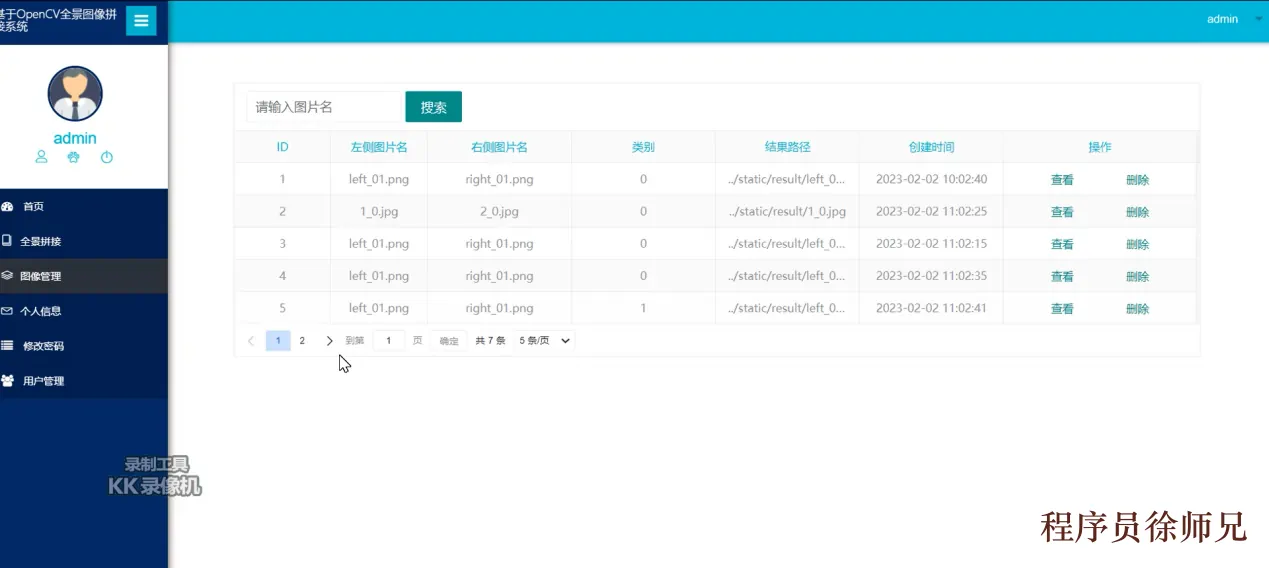
Task: Open 用户管理 in the sidebar menu
Action: click(x=84, y=381)
